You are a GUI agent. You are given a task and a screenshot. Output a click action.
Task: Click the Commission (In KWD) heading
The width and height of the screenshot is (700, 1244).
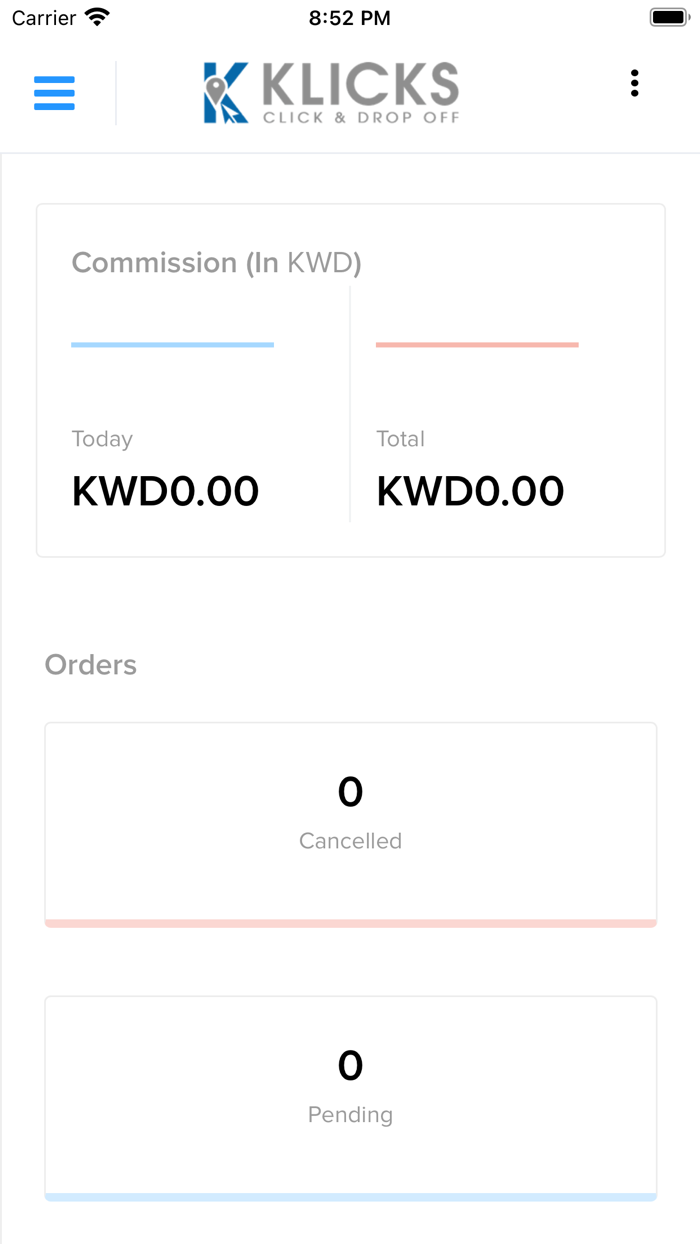tap(216, 262)
